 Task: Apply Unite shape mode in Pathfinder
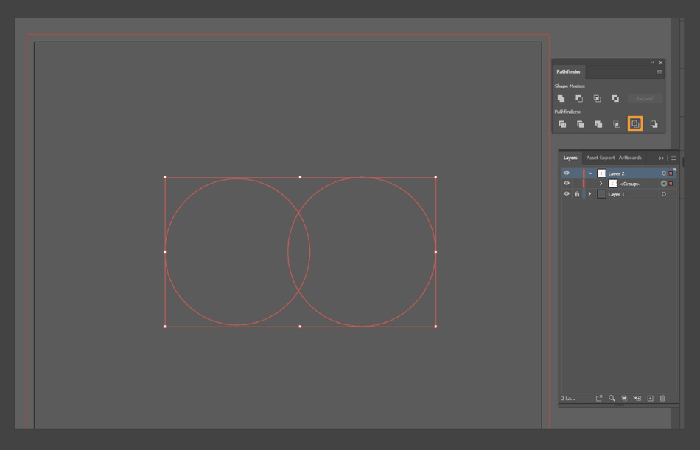click(x=561, y=98)
